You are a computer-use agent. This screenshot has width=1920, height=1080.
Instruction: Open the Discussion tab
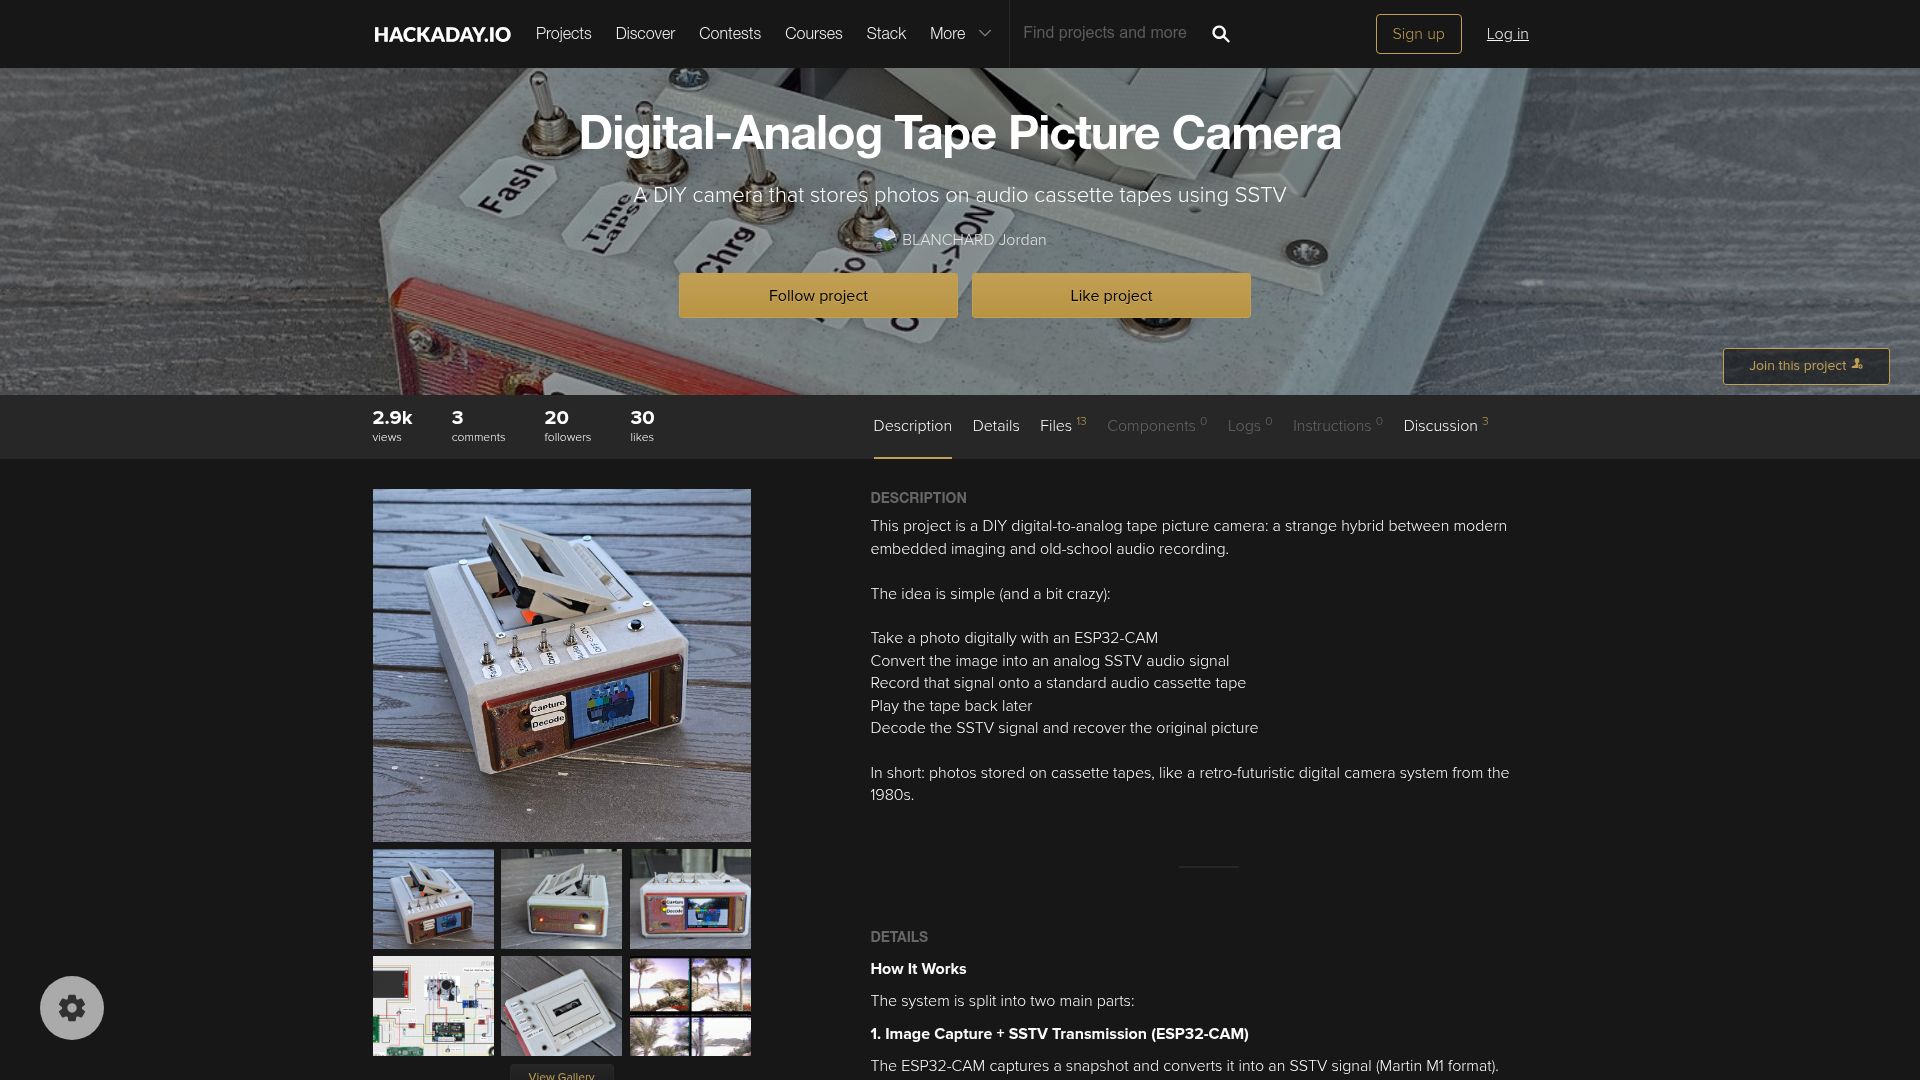click(x=1446, y=426)
